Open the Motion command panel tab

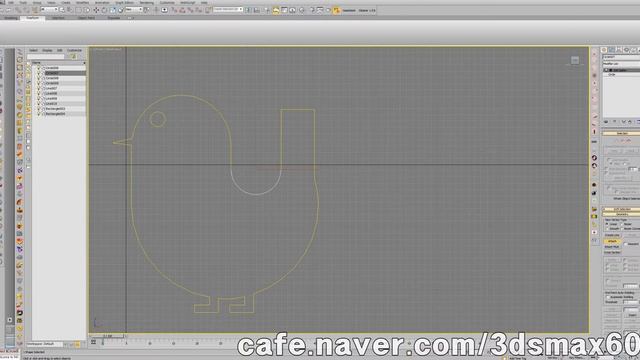click(x=626, y=50)
